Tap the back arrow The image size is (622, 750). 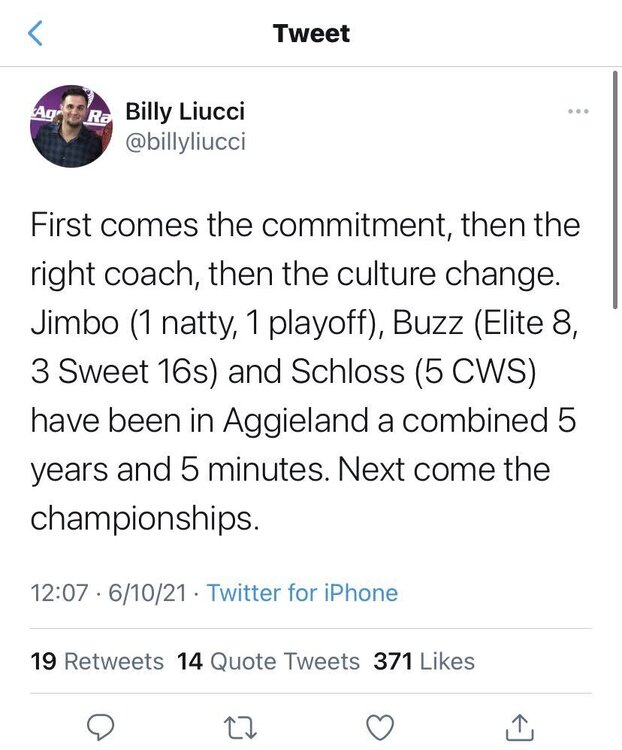click(x=35, y=34)
